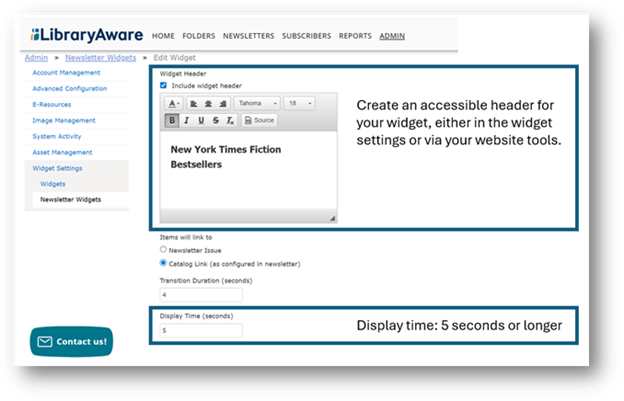Image resolution: width=624 pixels, height=401 pixels.
Task: Select the Newsletter Issue radio option
Action: point(163,249)
